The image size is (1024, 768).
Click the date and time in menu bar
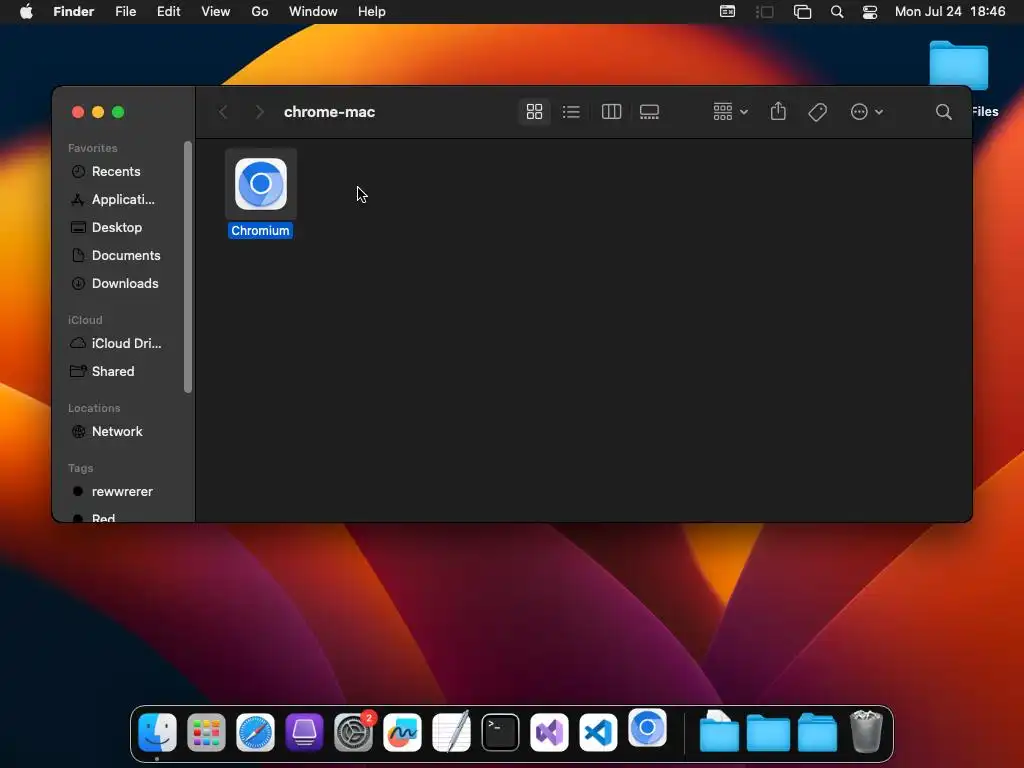pos(950,11)
